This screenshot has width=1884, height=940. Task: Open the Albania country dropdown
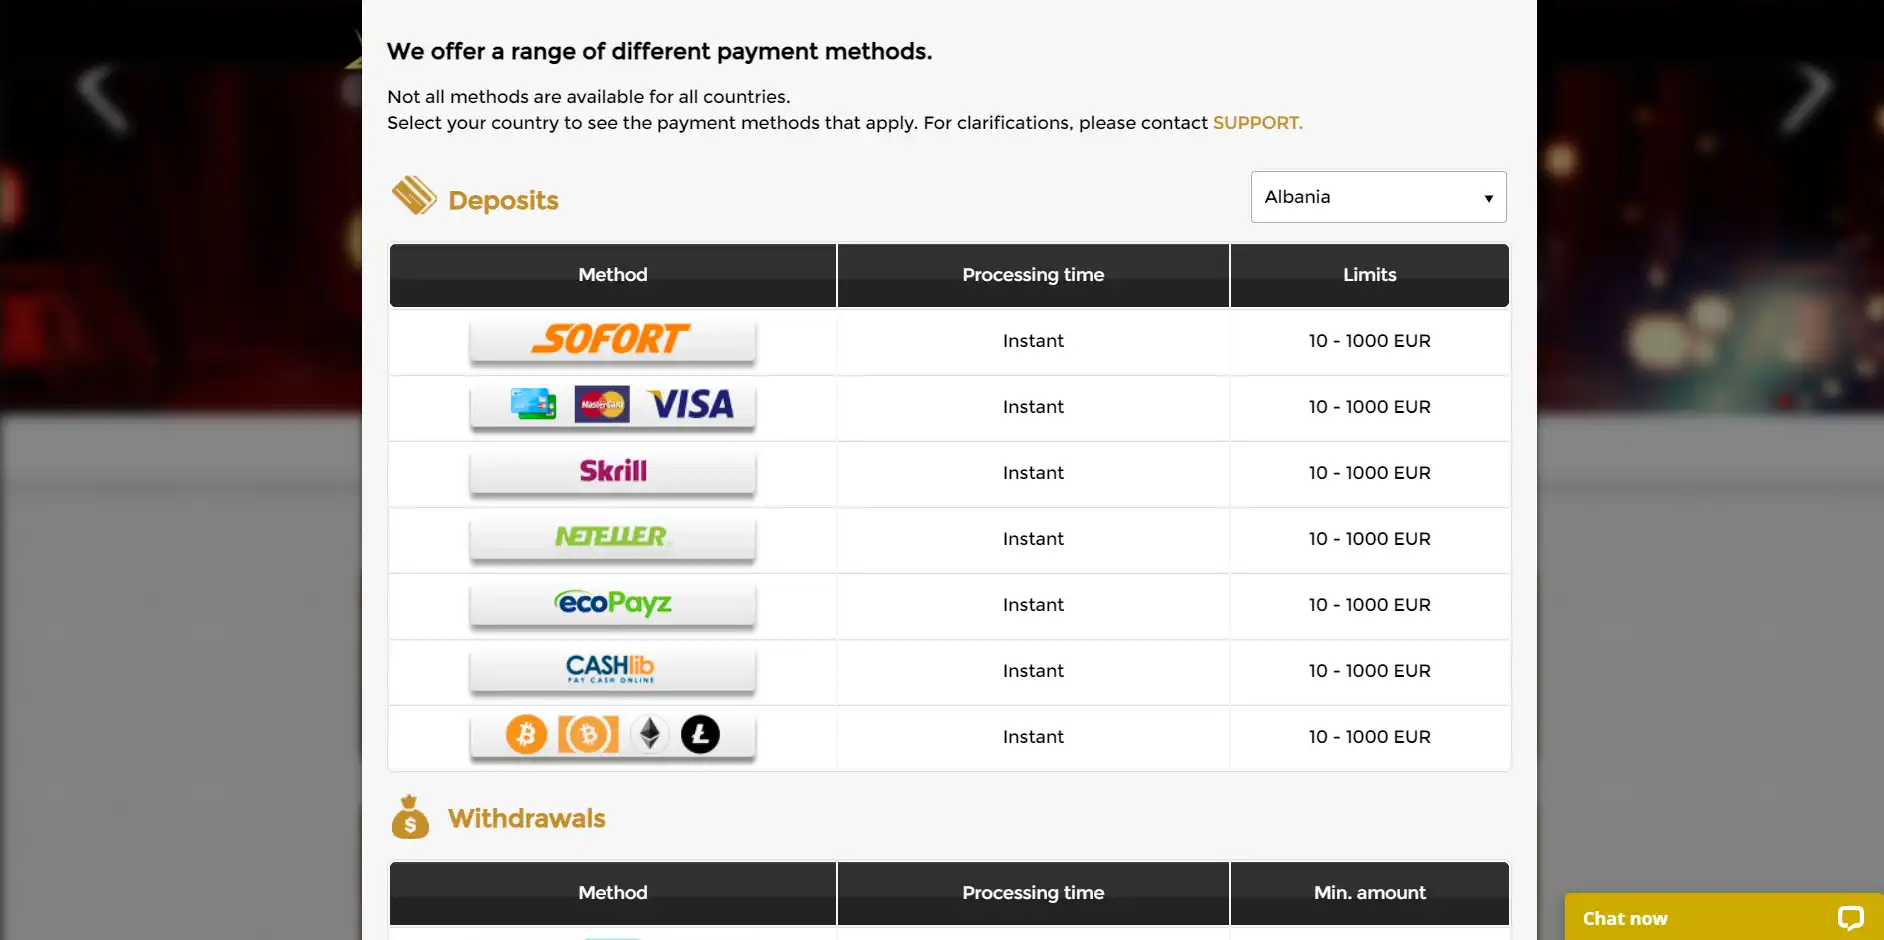(x=1378, y=197)
